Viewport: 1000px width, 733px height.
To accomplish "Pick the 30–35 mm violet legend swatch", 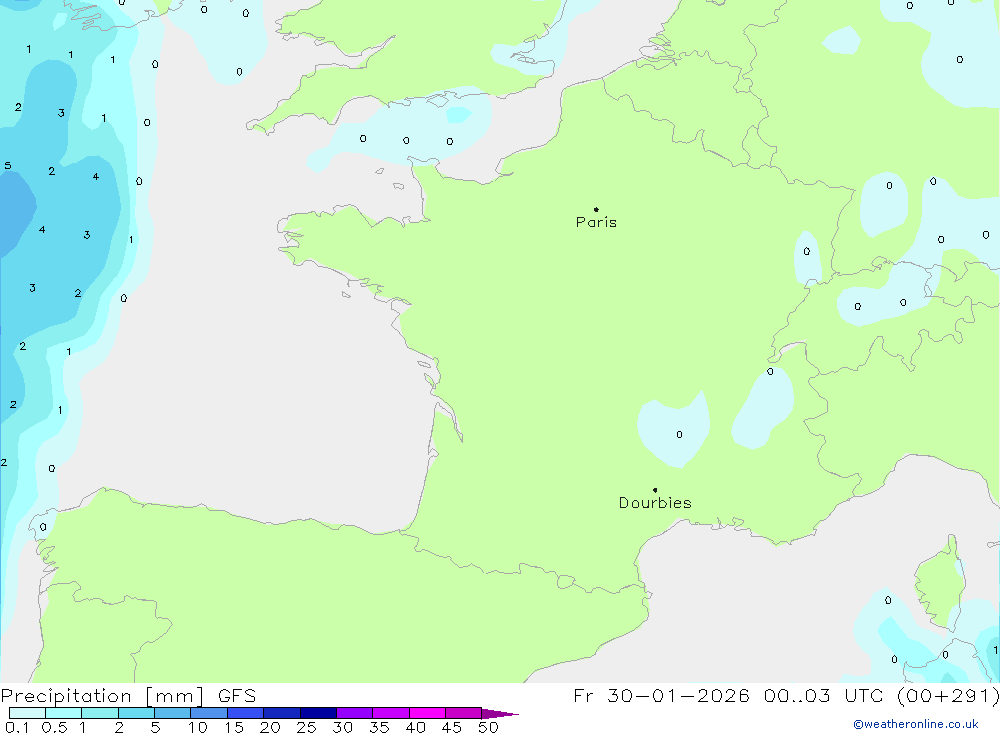I will tap(355, 713).
